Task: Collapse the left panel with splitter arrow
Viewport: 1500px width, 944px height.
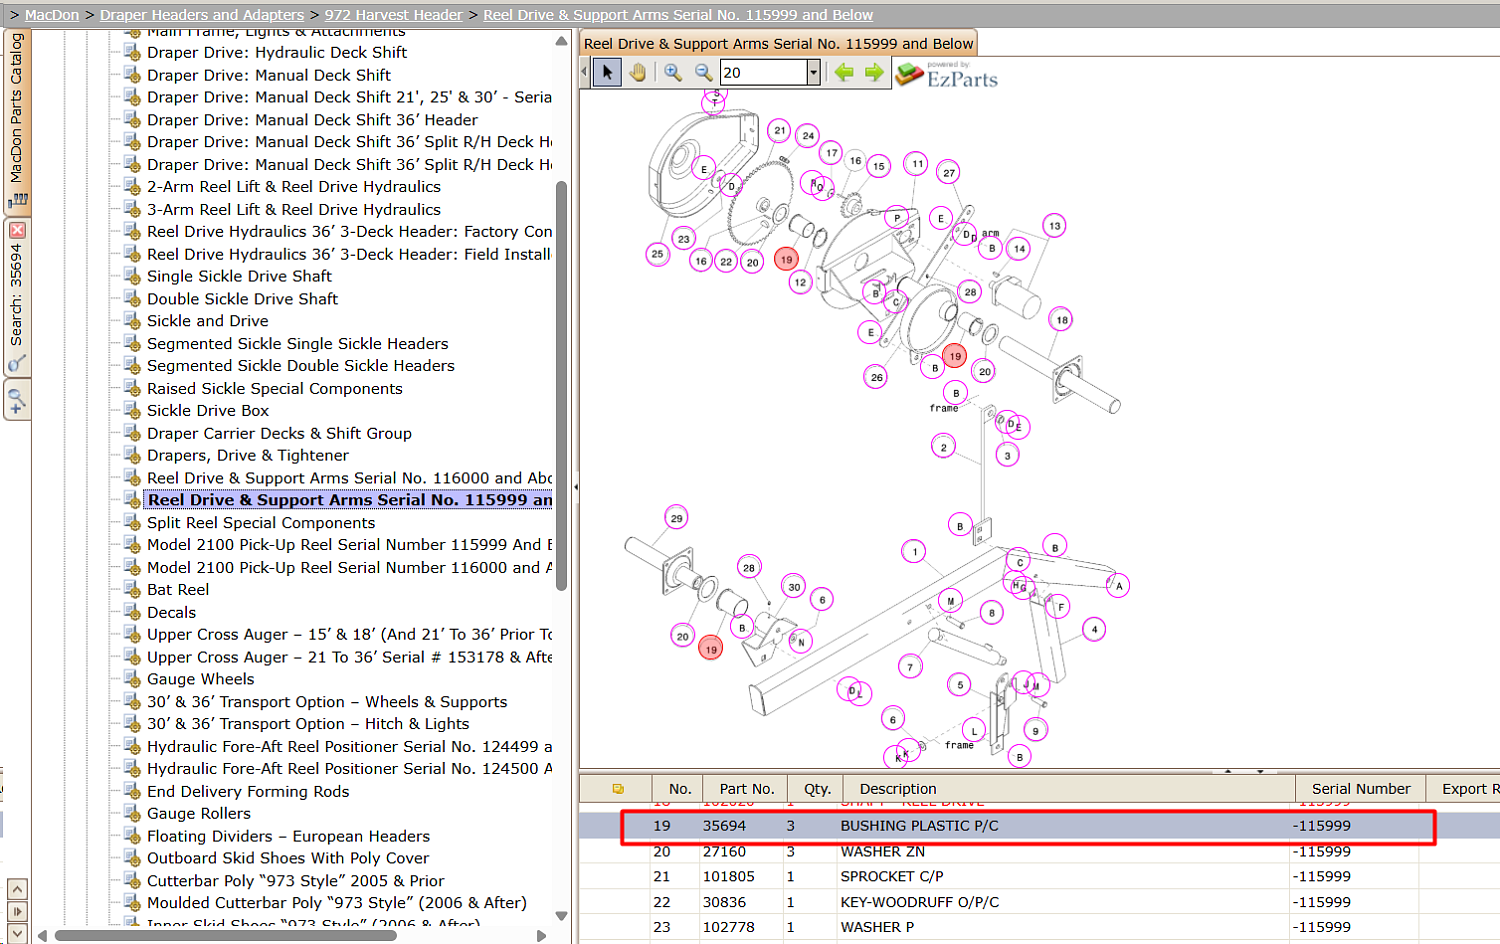Action: [576, 487]
